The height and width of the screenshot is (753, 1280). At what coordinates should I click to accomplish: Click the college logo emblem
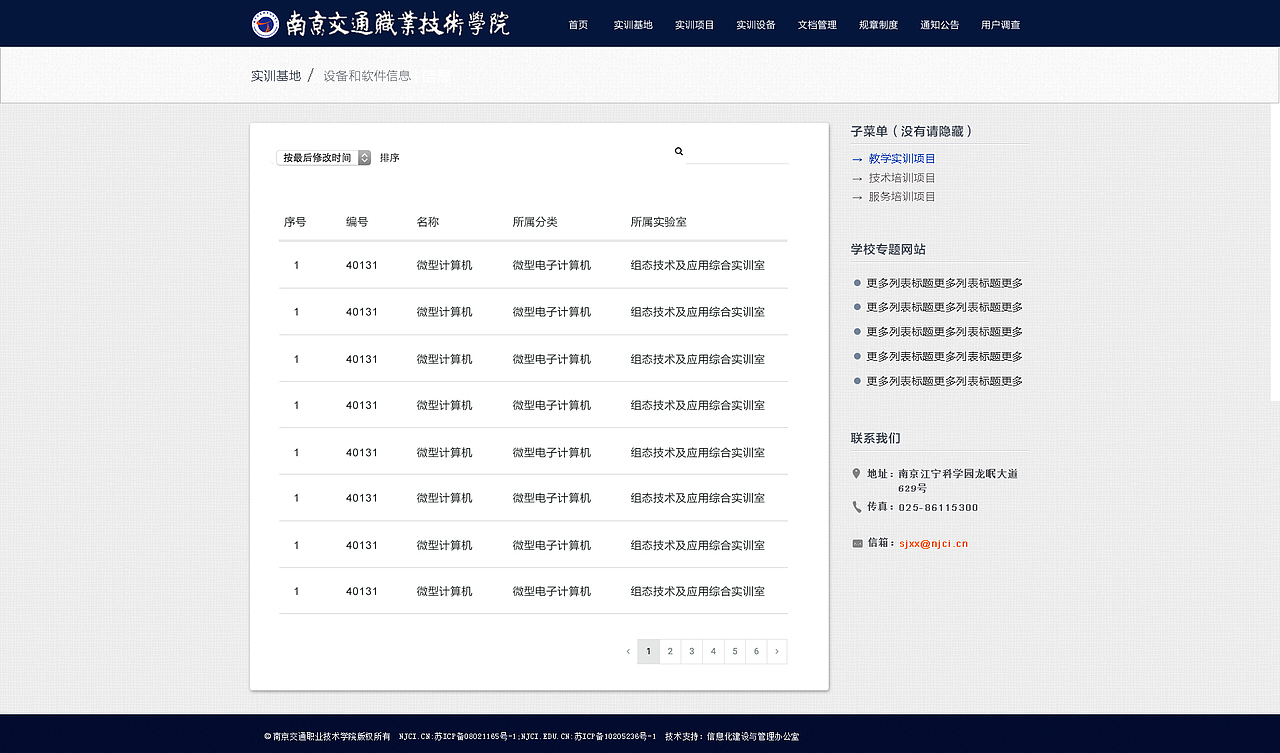pos(265,24)
